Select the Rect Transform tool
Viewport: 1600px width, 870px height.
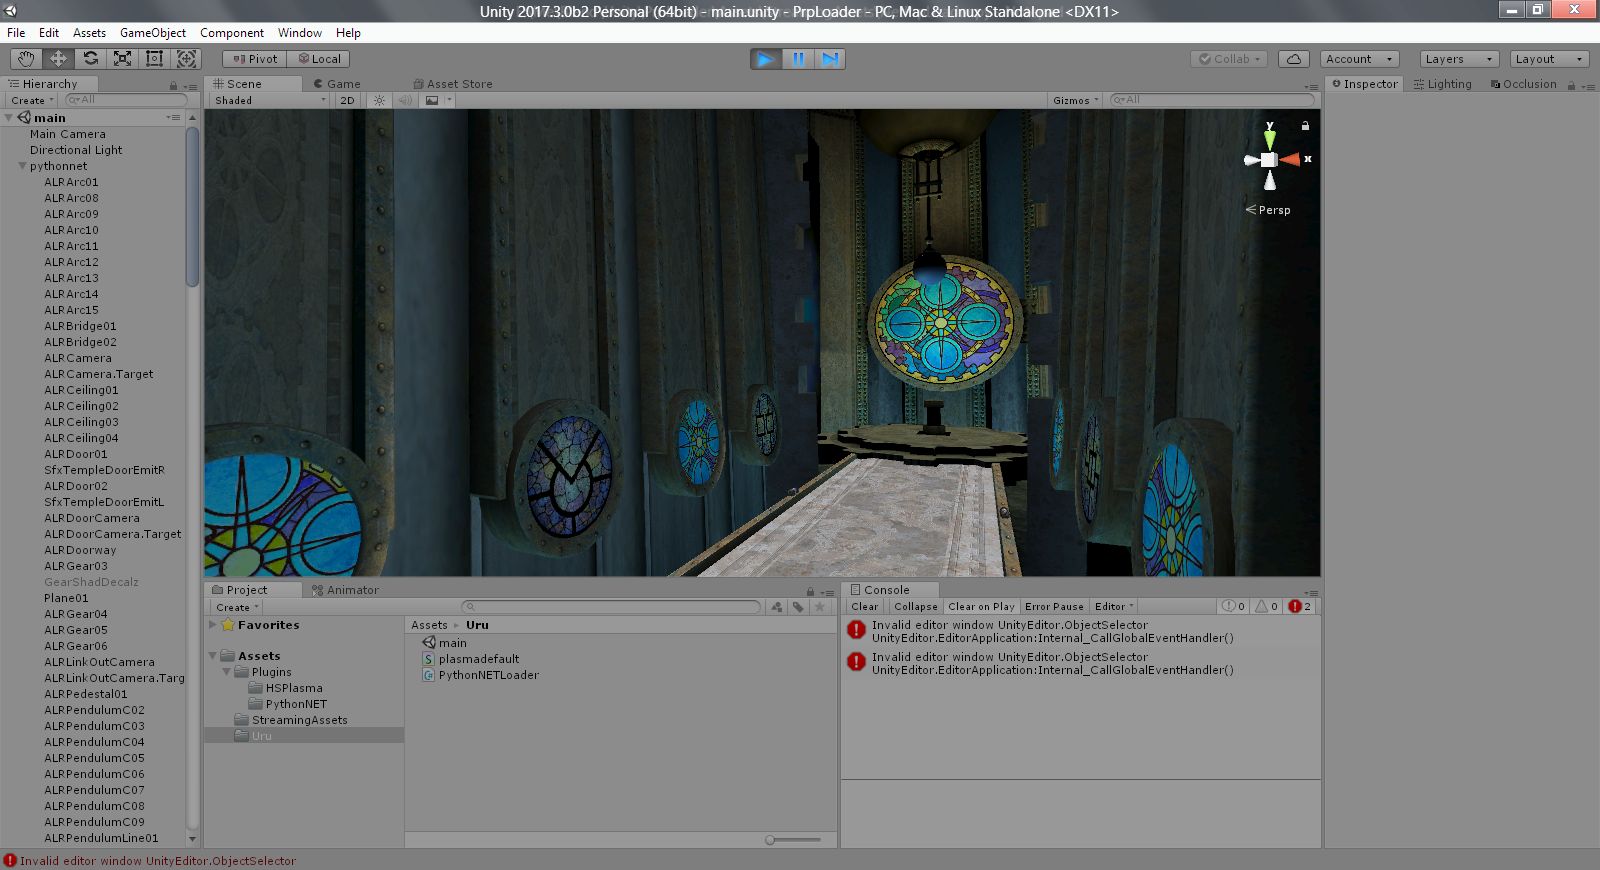[x=154, y=59]
